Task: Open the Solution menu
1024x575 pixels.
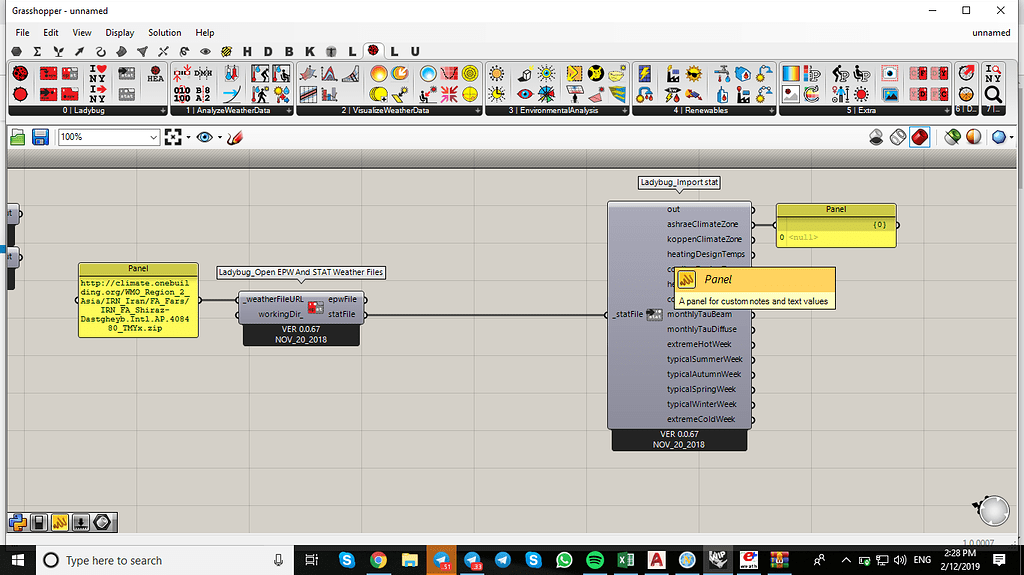Action: coord(165,33)
